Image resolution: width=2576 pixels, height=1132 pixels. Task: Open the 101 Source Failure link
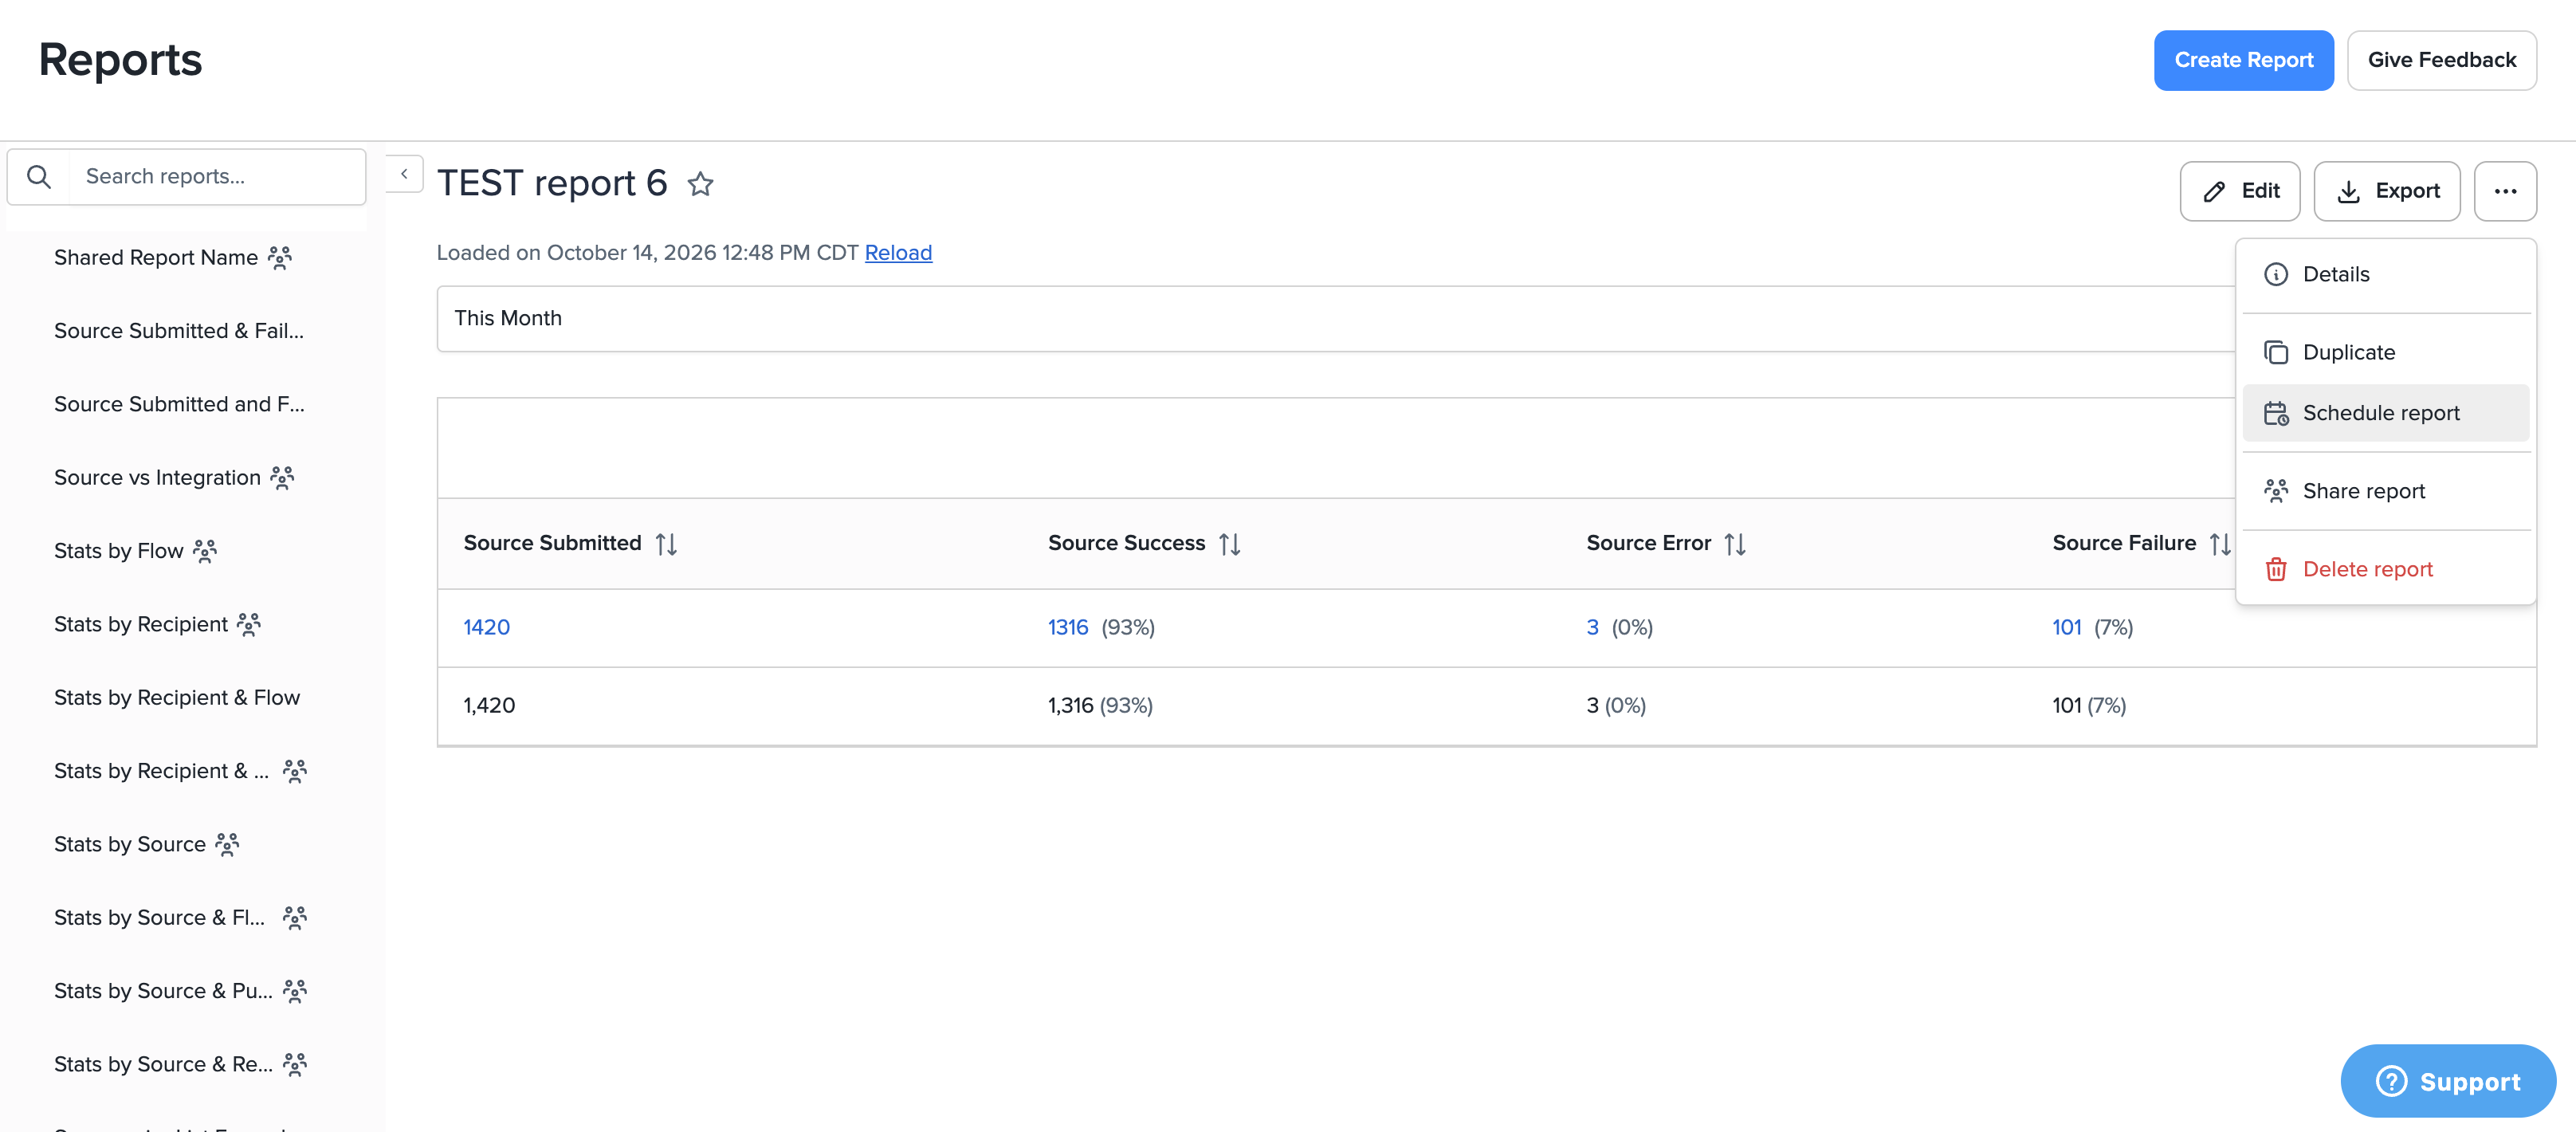2066,627
